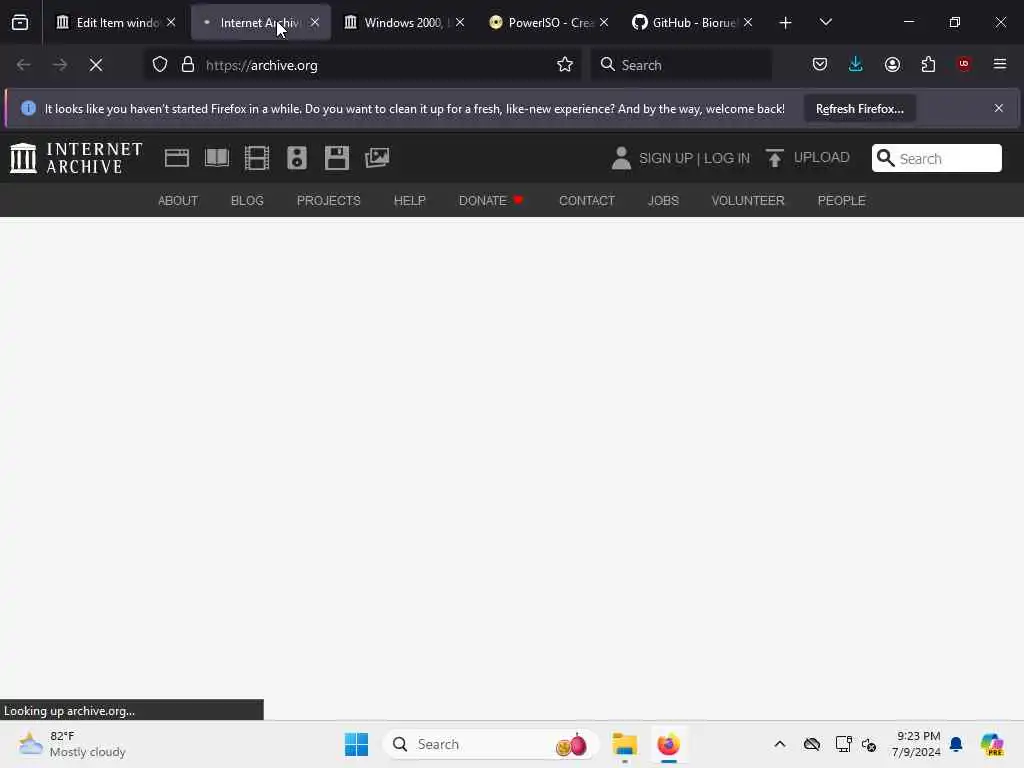
Task: Close the Internet Archive tab
Action: [315, 22]
